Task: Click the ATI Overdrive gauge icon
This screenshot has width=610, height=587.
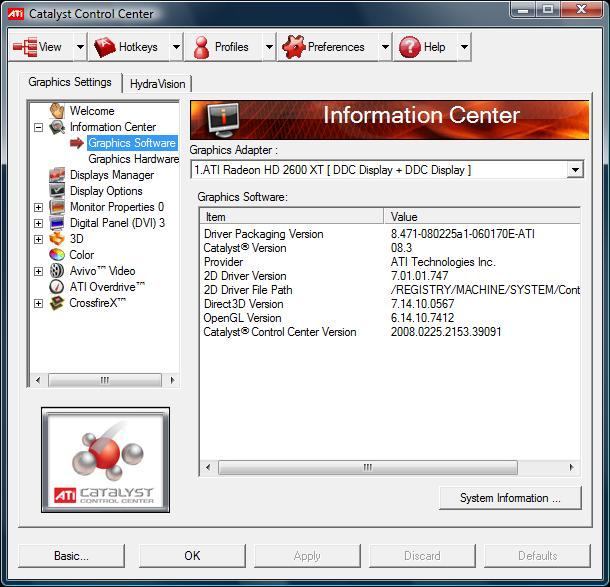Action: (57, 287)
